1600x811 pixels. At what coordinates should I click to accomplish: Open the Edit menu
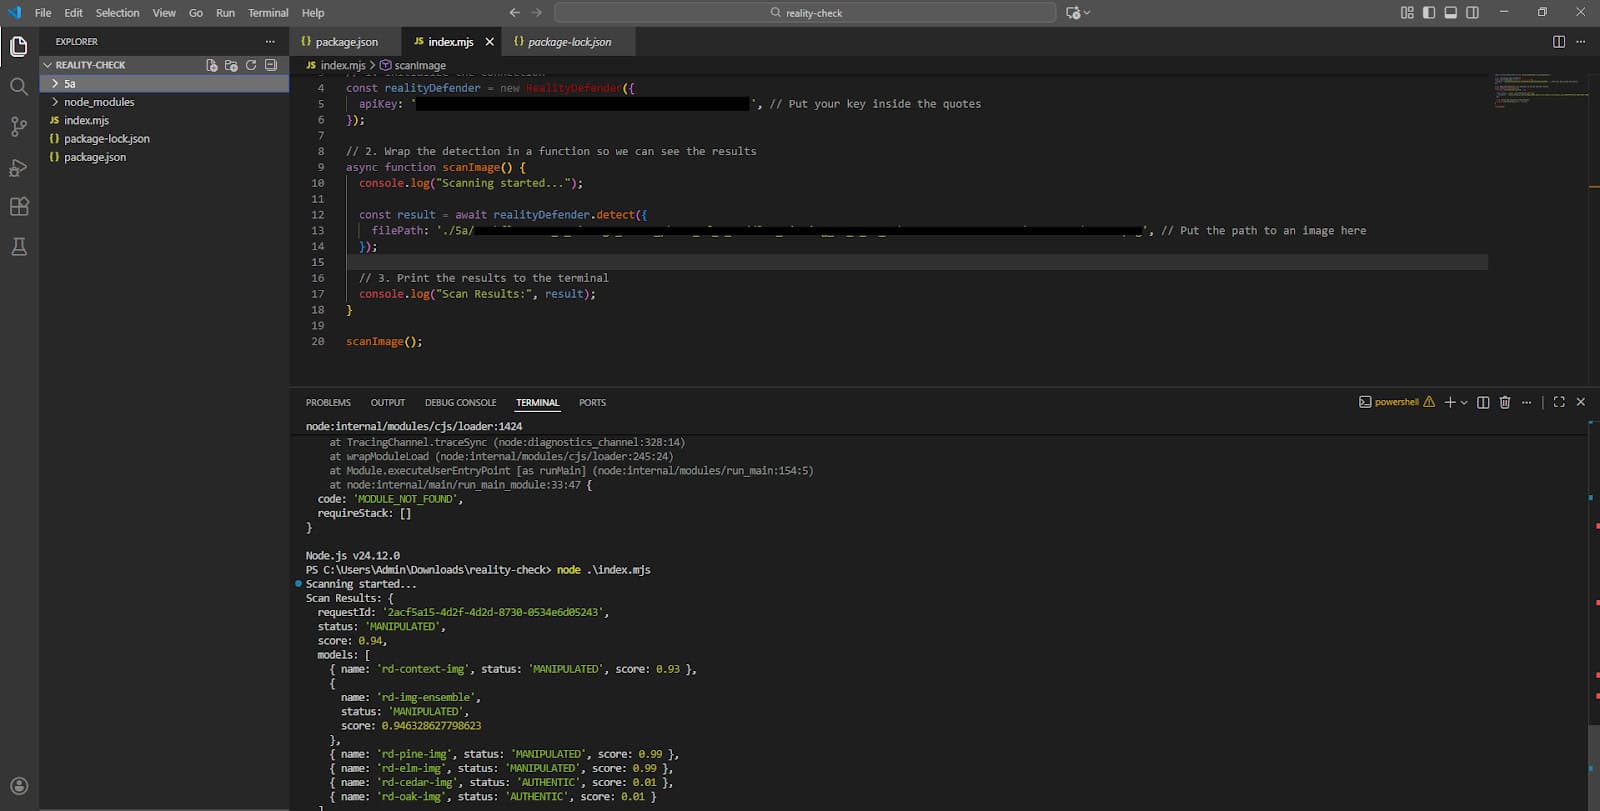pos(74,13)
